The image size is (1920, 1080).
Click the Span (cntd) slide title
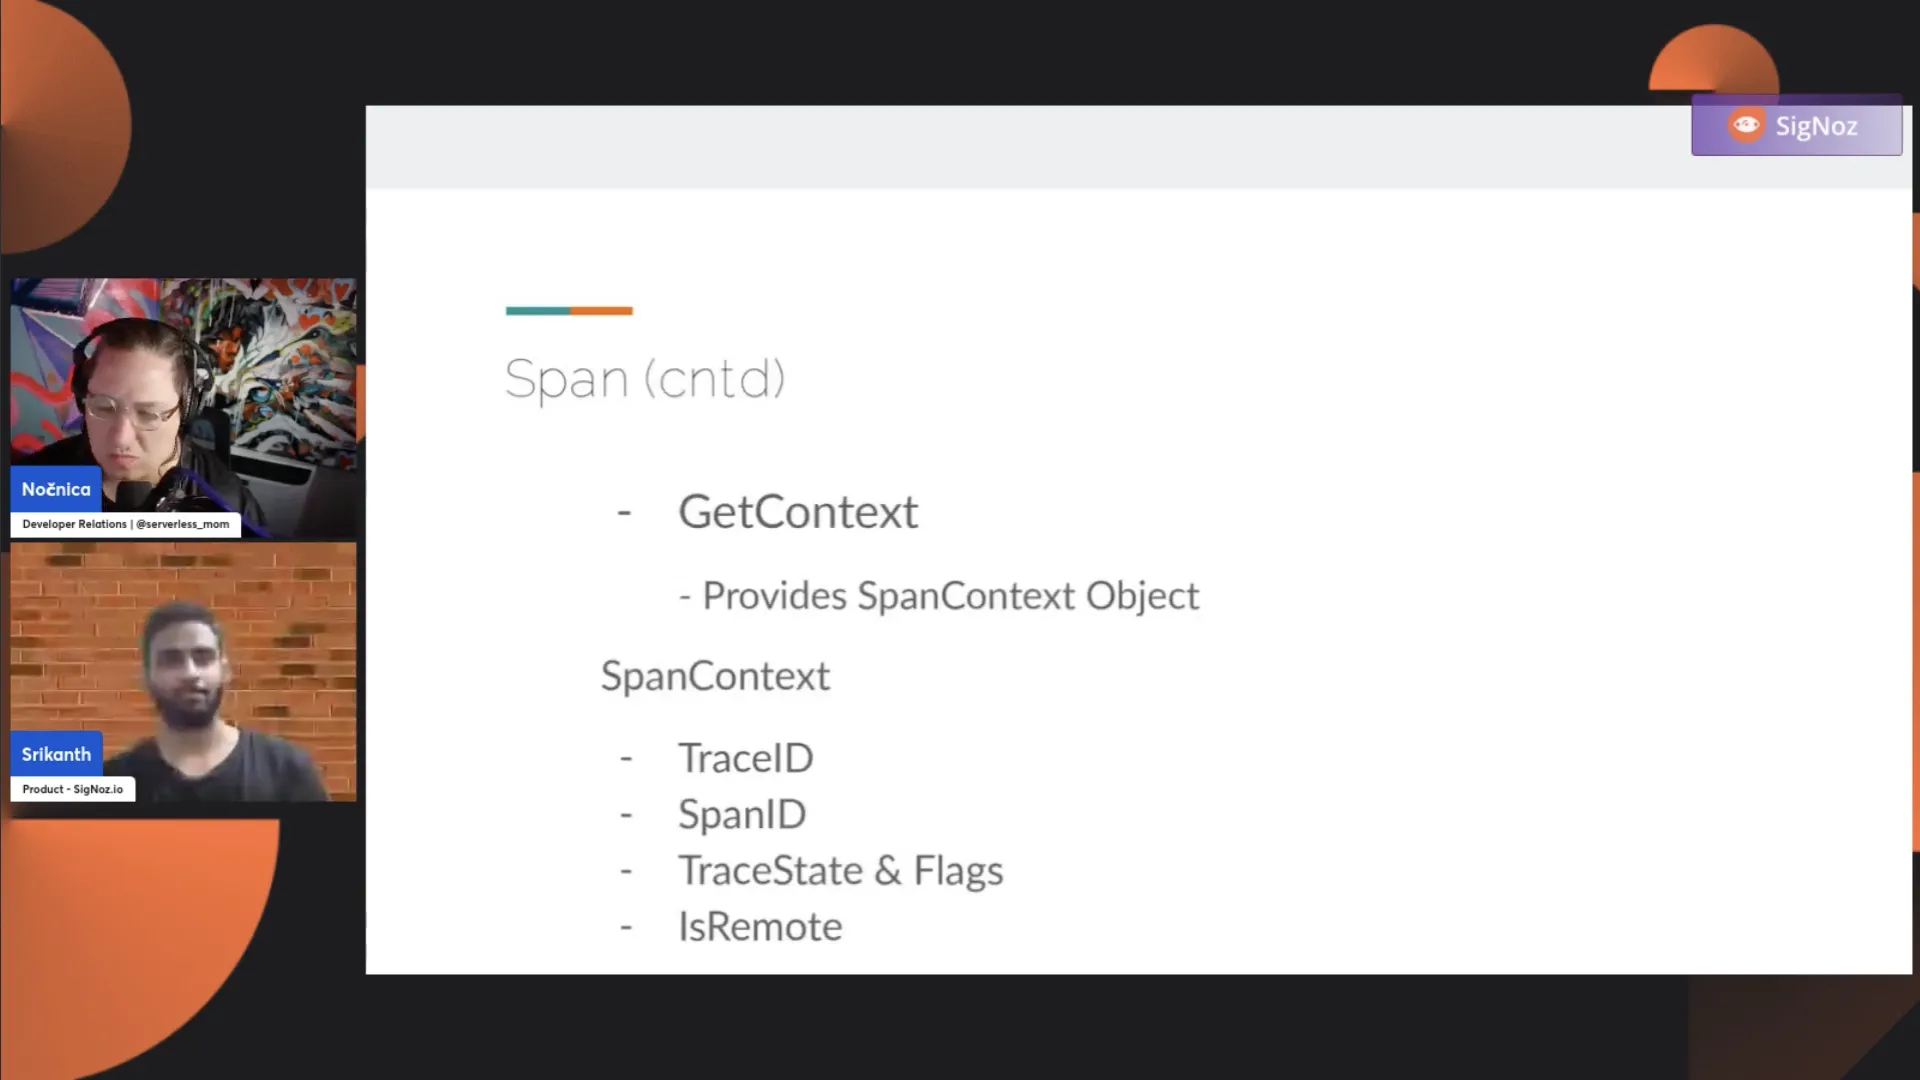pos(645,379)
